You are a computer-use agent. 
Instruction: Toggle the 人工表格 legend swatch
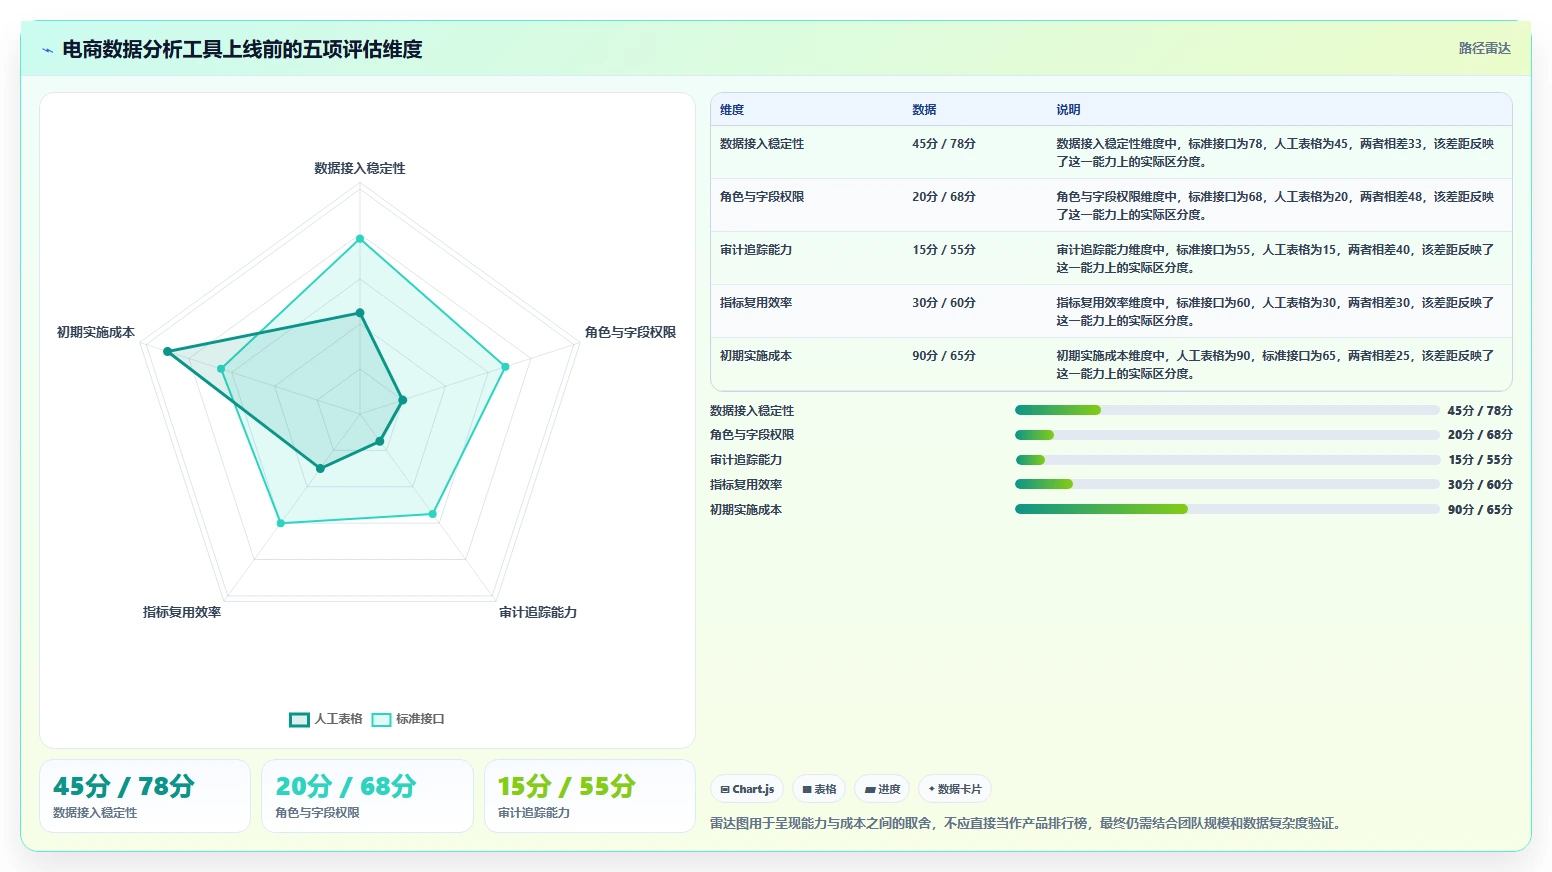tap(299, 719)
